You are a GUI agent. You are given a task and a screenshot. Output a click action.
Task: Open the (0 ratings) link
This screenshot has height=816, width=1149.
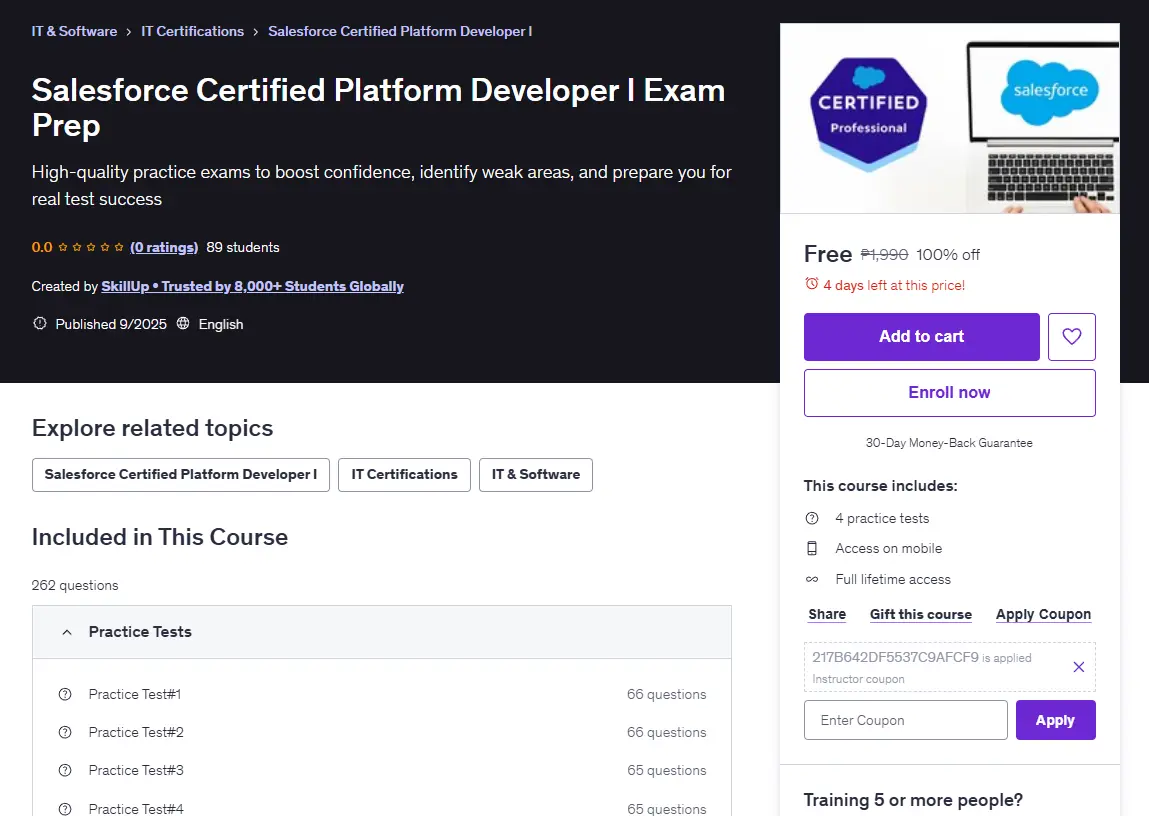click(x=164, y=247)
